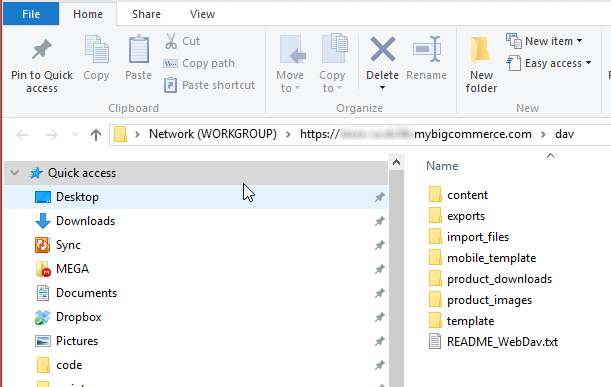The width and height of the screenshot is (611, 387).
Task: Create a New folder from ribbon
Action: tap(481, 64)
